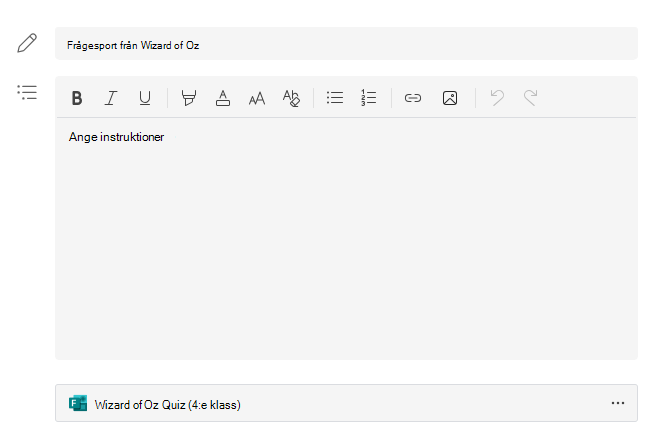Select the text highlight tool
The width and height of the screenshot is (654, 433).
pos(189,98)
